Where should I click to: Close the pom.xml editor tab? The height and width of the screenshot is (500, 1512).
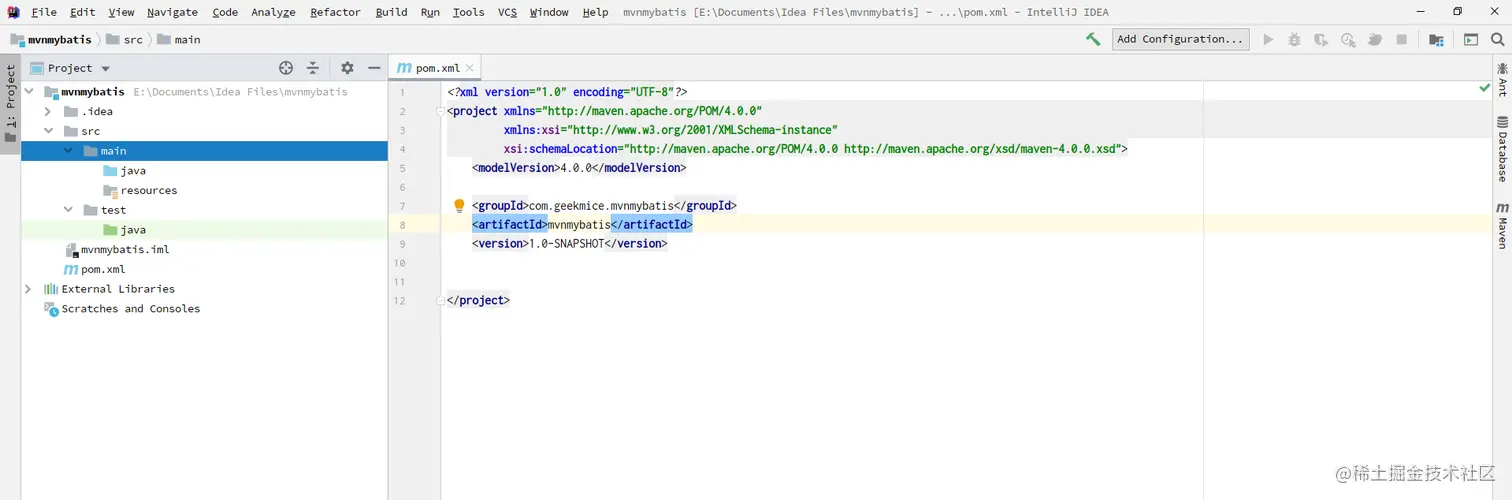[470, 68]
